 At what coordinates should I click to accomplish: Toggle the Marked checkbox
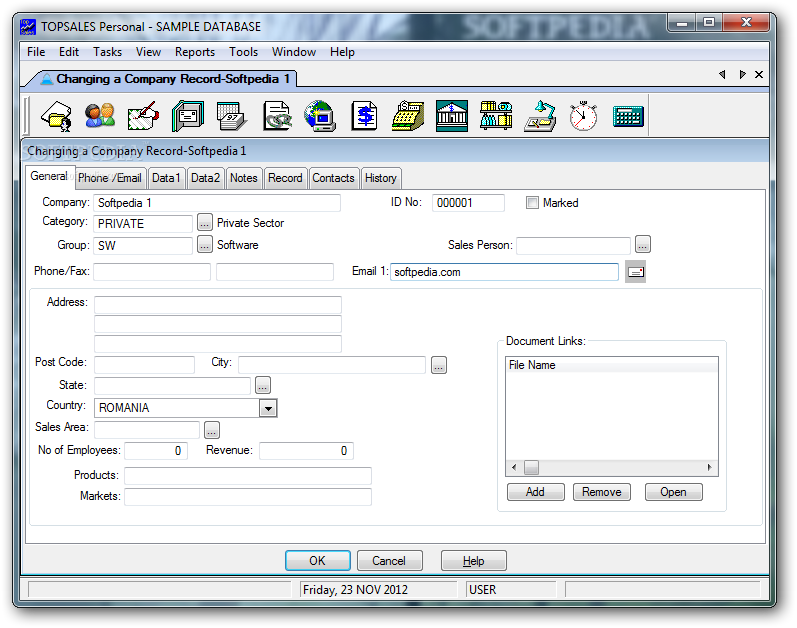click(x=532, y=203)
